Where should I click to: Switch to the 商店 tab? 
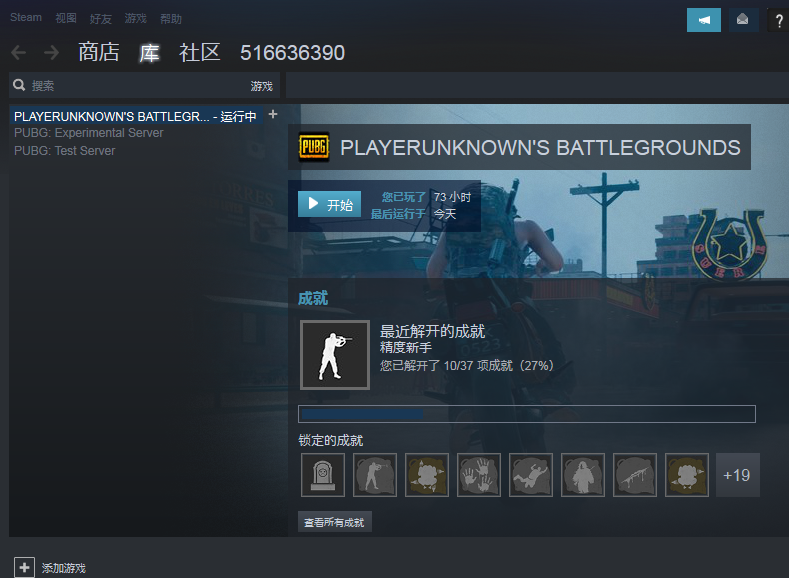[x=99, y=52]
